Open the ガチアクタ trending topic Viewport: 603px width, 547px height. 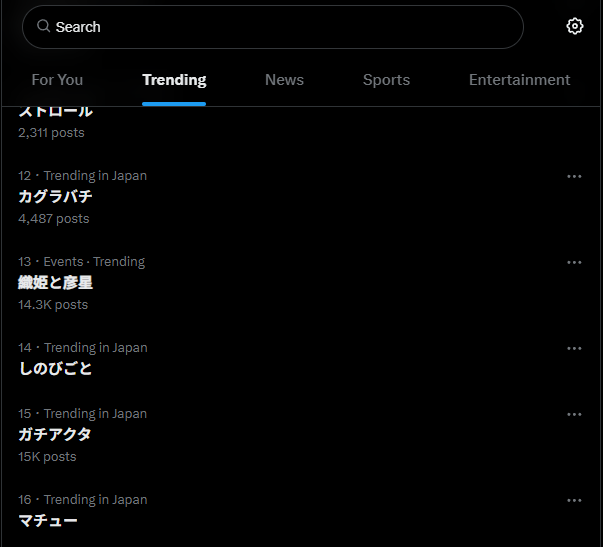tap(55, 435)
